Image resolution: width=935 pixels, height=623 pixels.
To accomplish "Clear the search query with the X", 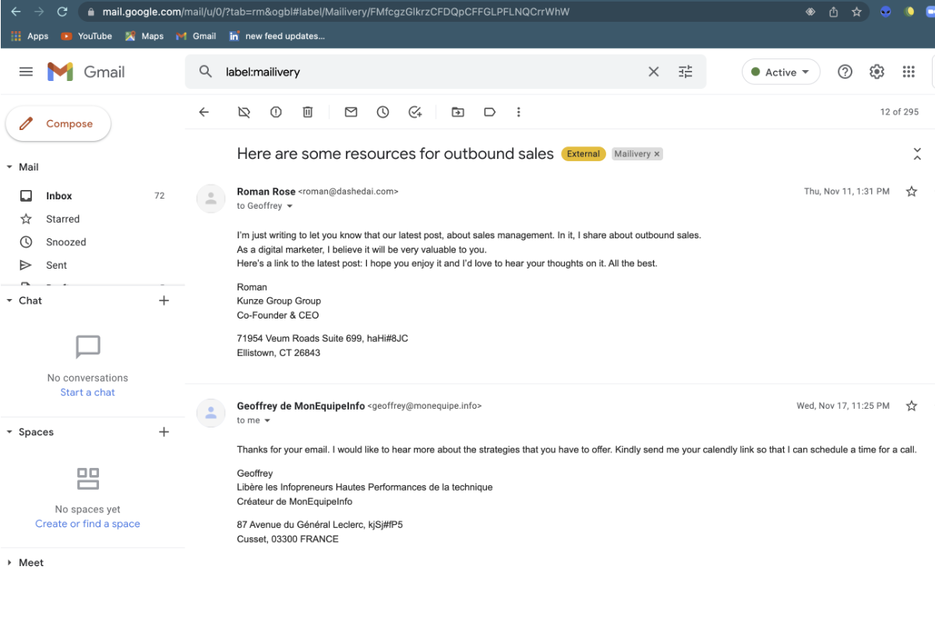I will pyautogui.click(x=654, y=71).
